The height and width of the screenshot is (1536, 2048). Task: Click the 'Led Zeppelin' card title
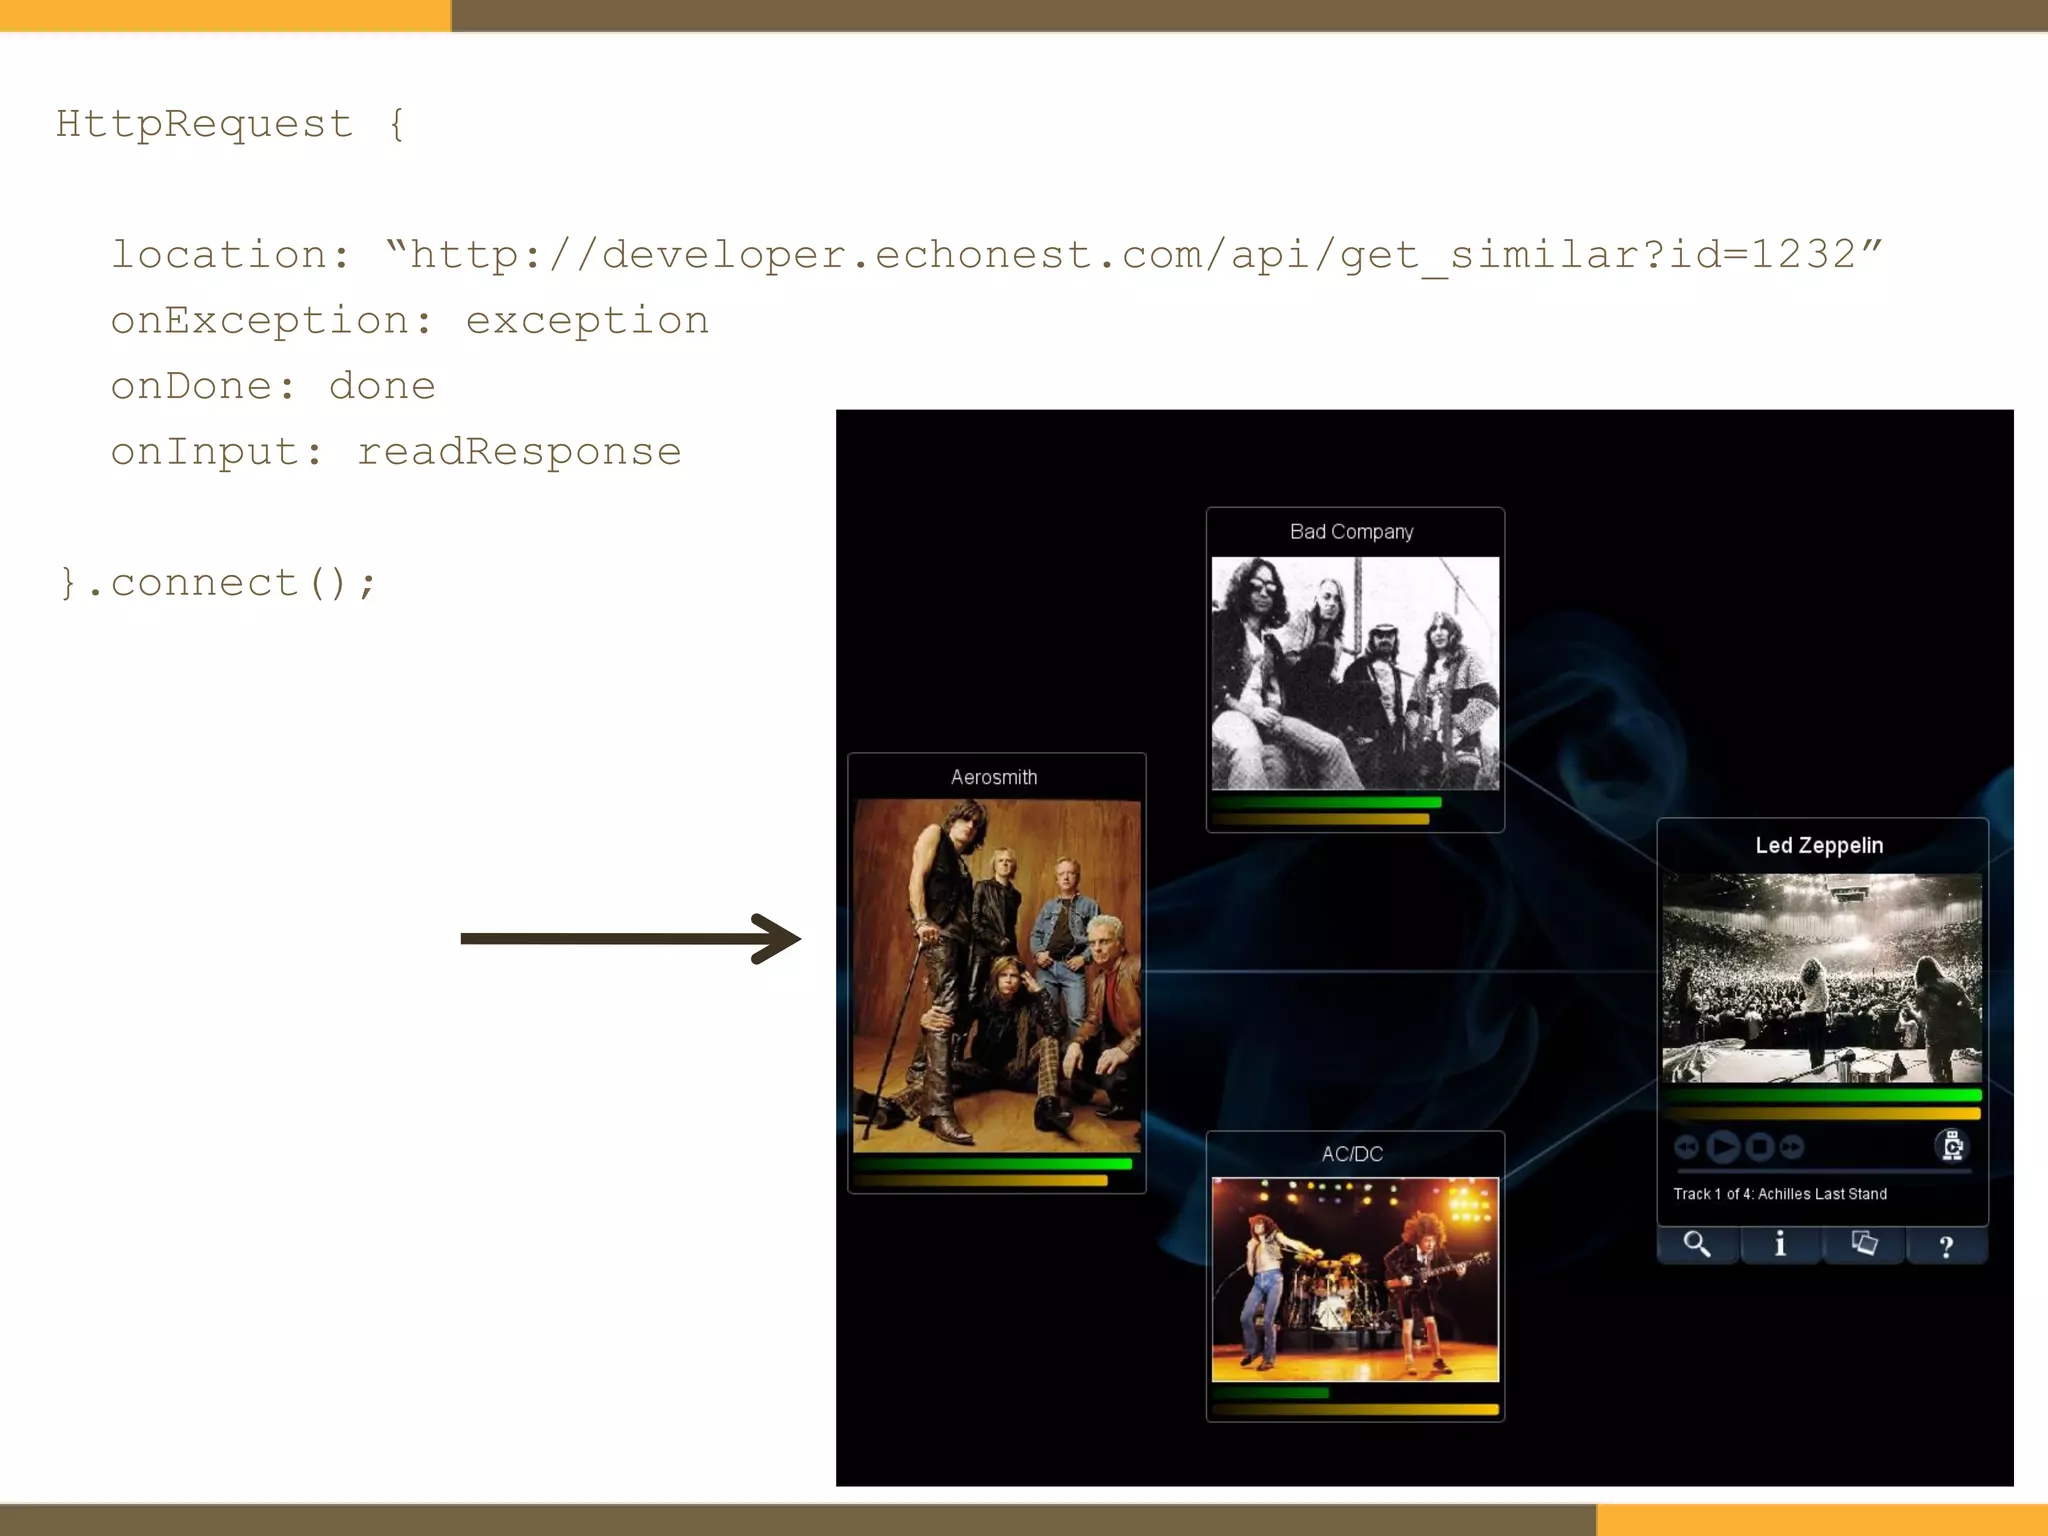[x=1819, y=845]
